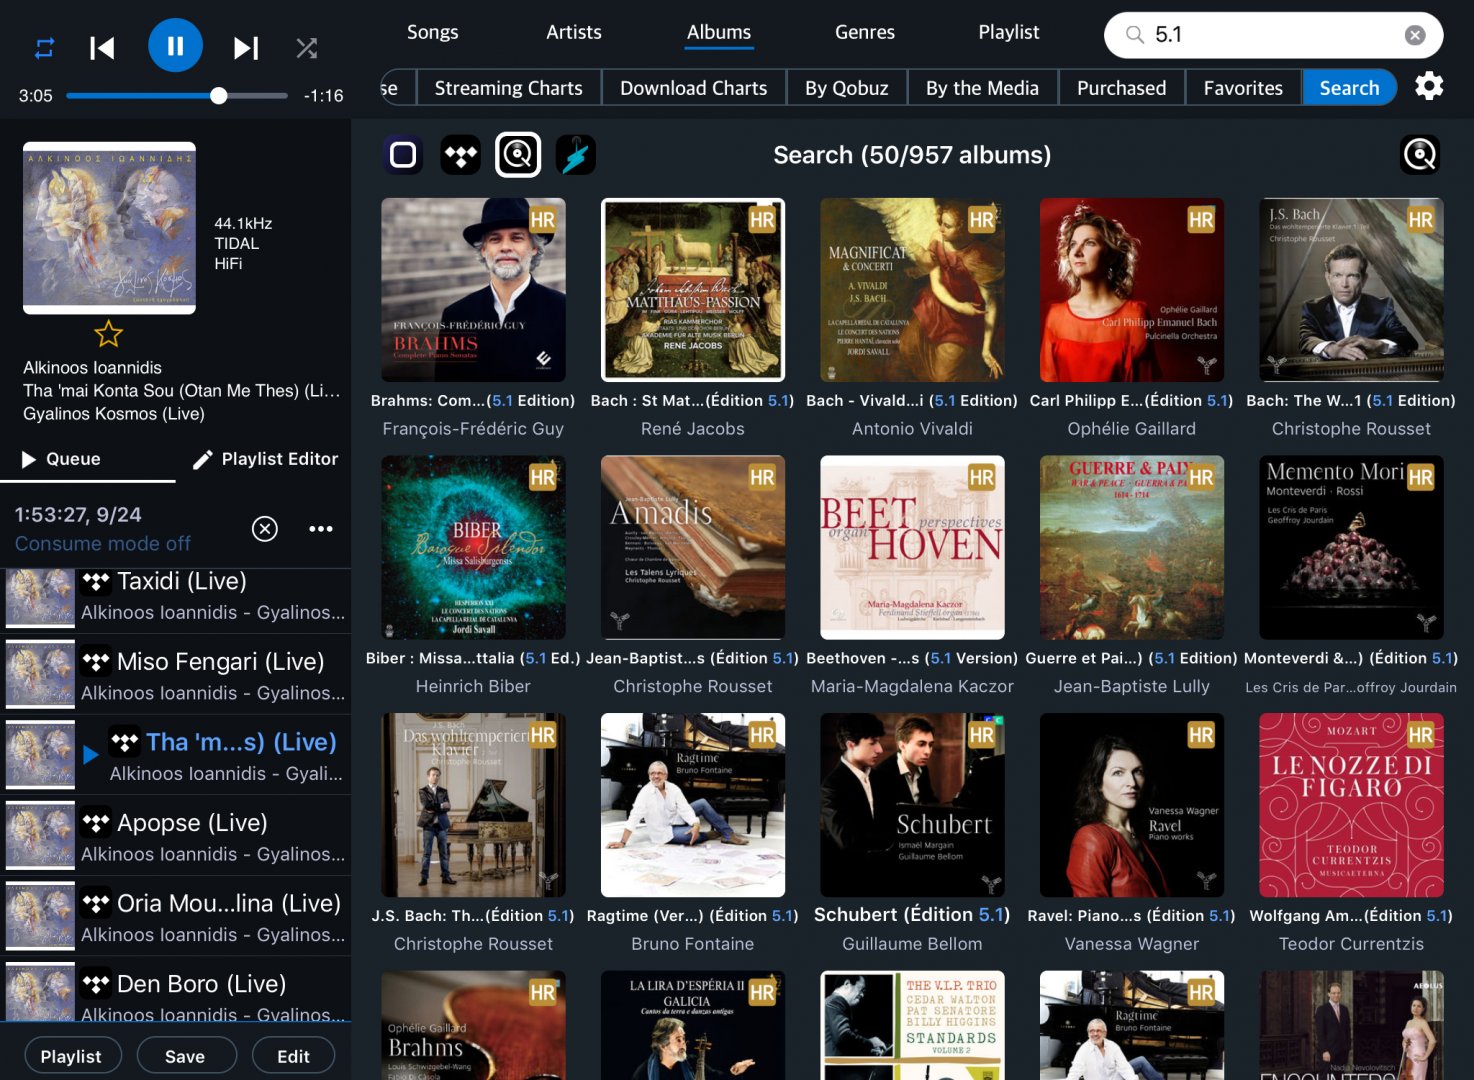1474x1080 pixels.
Task: Switch to the Albums tab
Action: (719, 32)
